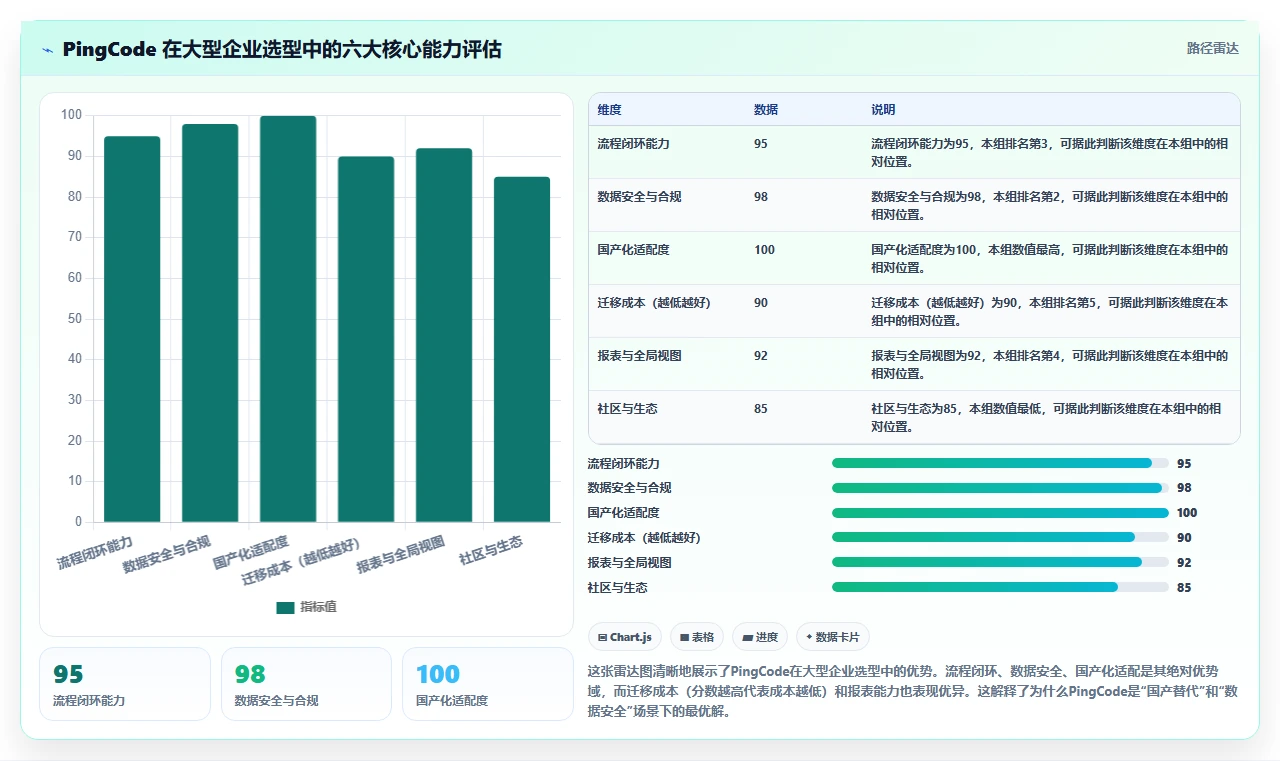Image resolution: width=1280 pixels, height=761 pixels.
Task: Click the PingCode 六大核心能力评估 title
Action: pos(282,49)
